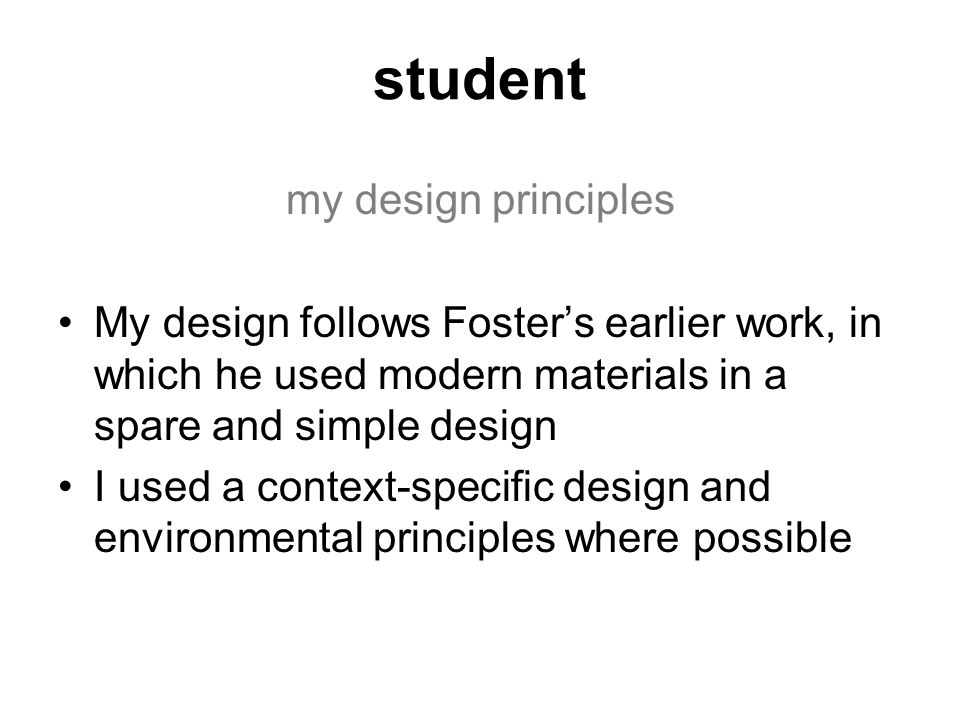Click "principles" in the second bullet
960x720 pixels.
click(x=464, y=539)
